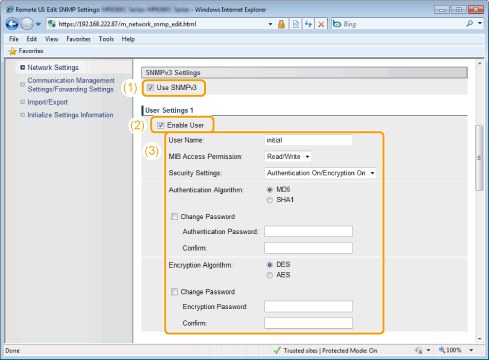Select the SHA1 authentication algorithm

click(270, 200)
